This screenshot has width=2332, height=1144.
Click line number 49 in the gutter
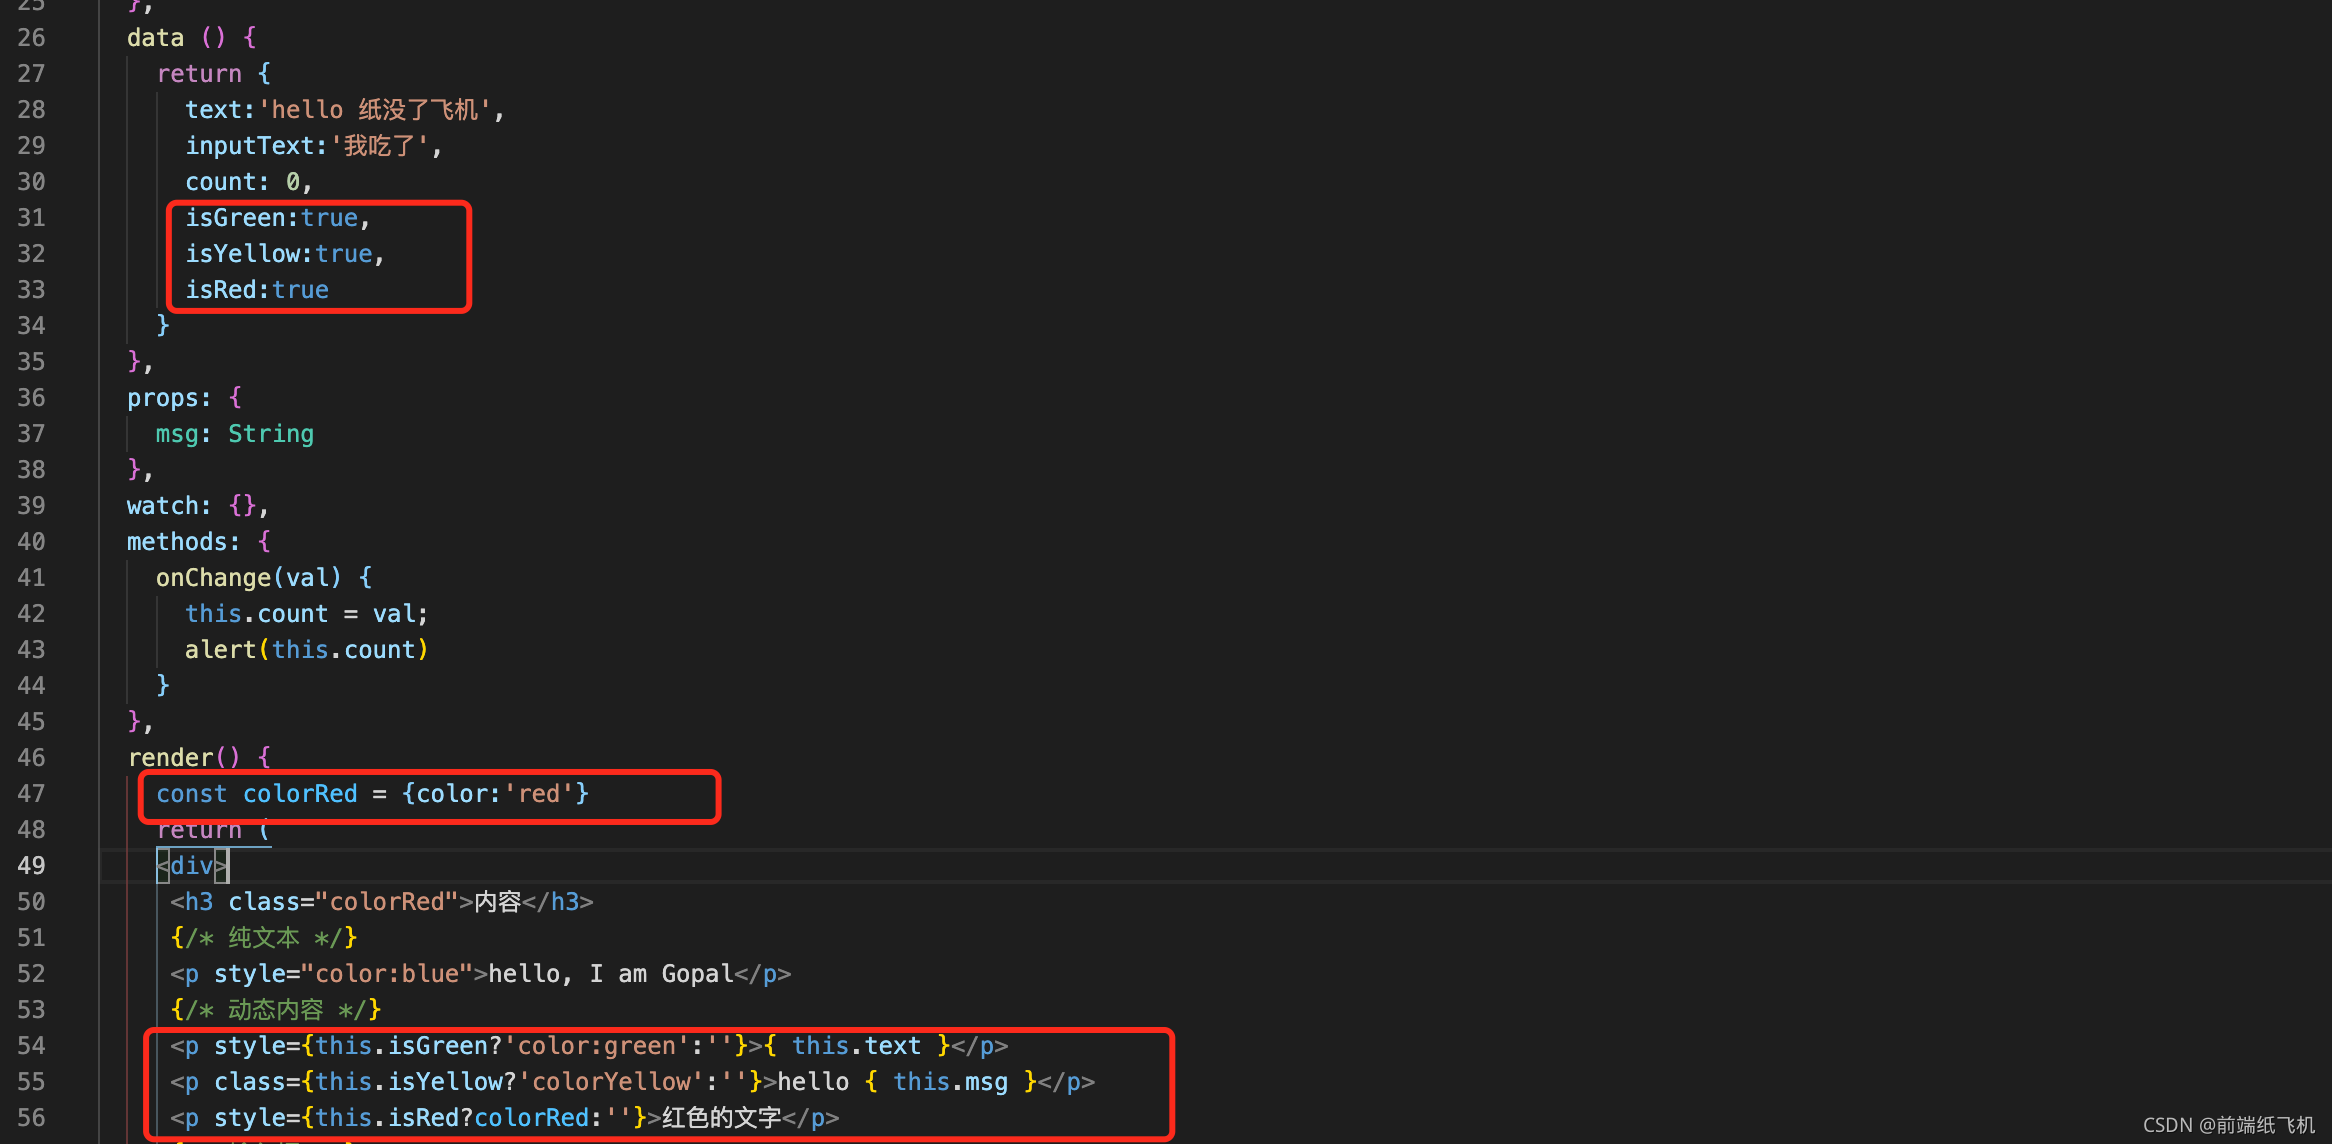[x=31, y=866]
